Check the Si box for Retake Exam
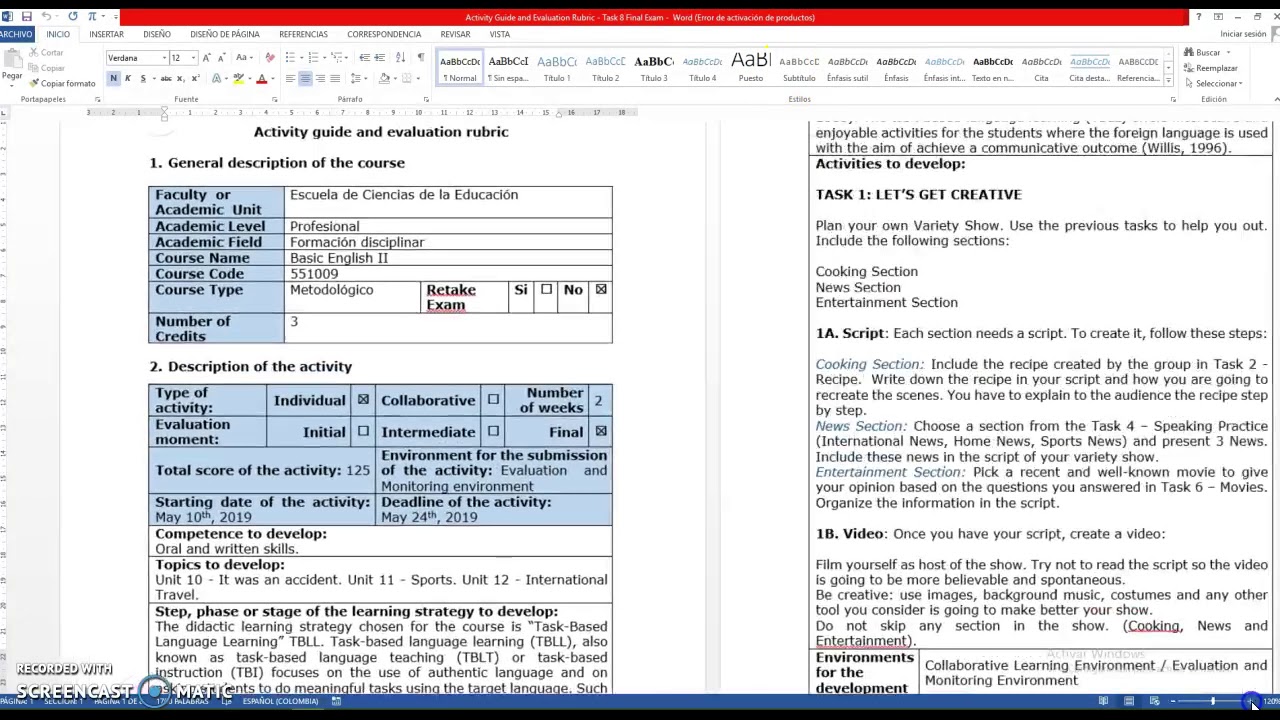 pyautogui.click(x=546, y=290)
